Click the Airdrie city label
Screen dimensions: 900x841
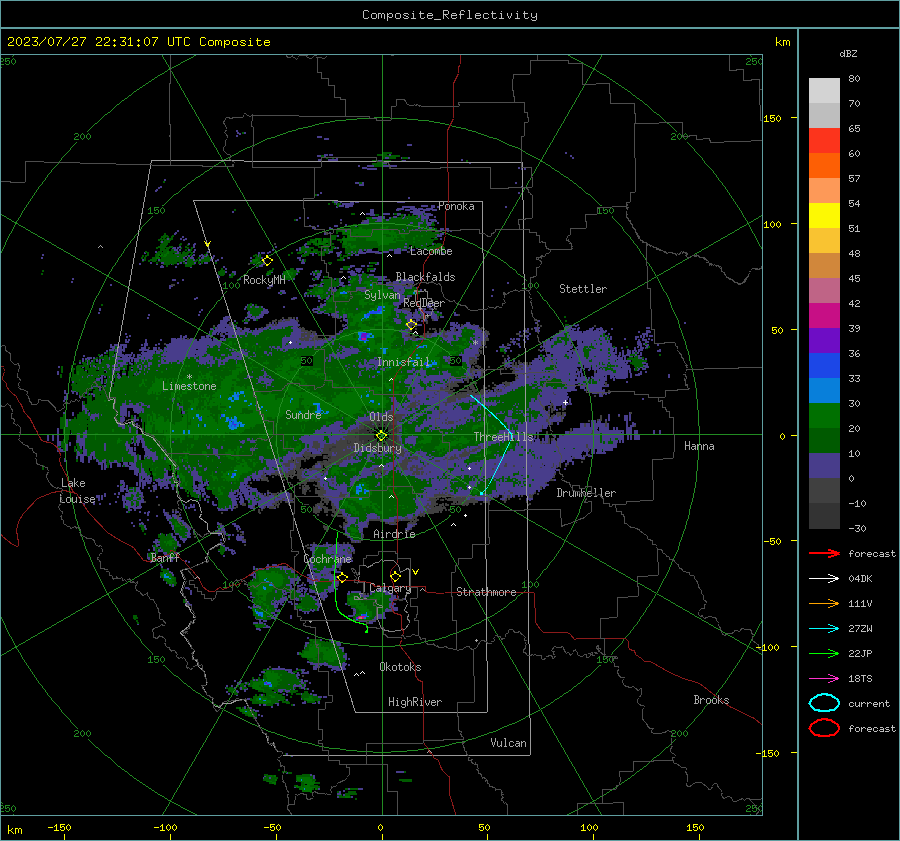tap(394, 534)
